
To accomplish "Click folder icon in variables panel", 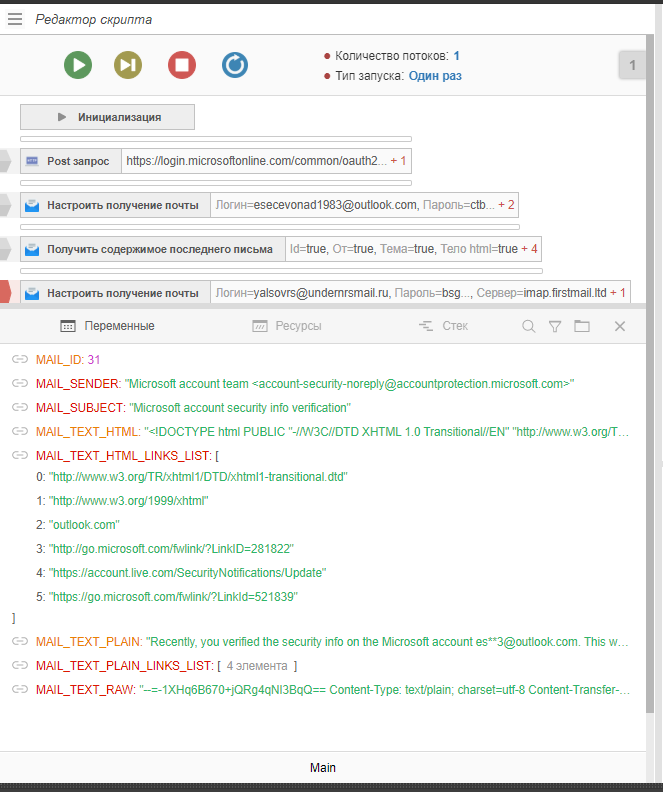I will [x=582, y=326].
